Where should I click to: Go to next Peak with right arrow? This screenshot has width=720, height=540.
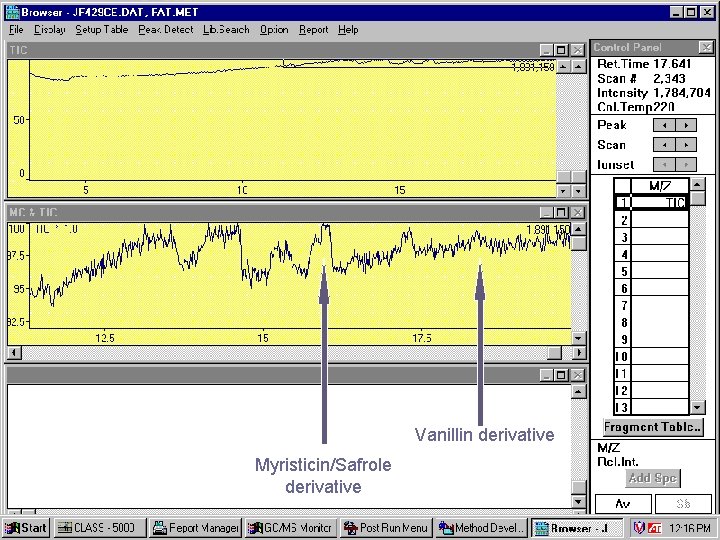686,125
